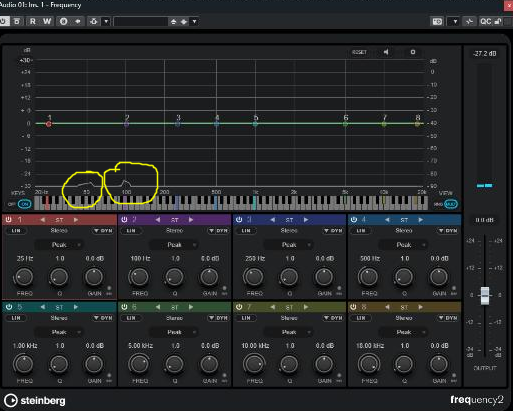Click the -27.2 dB peak level readout

484,53
